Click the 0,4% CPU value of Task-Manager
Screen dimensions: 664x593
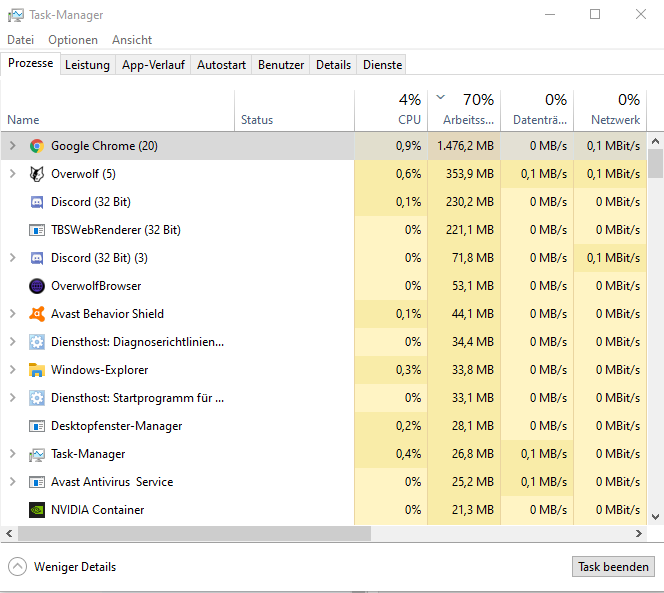tap(408, 454)
